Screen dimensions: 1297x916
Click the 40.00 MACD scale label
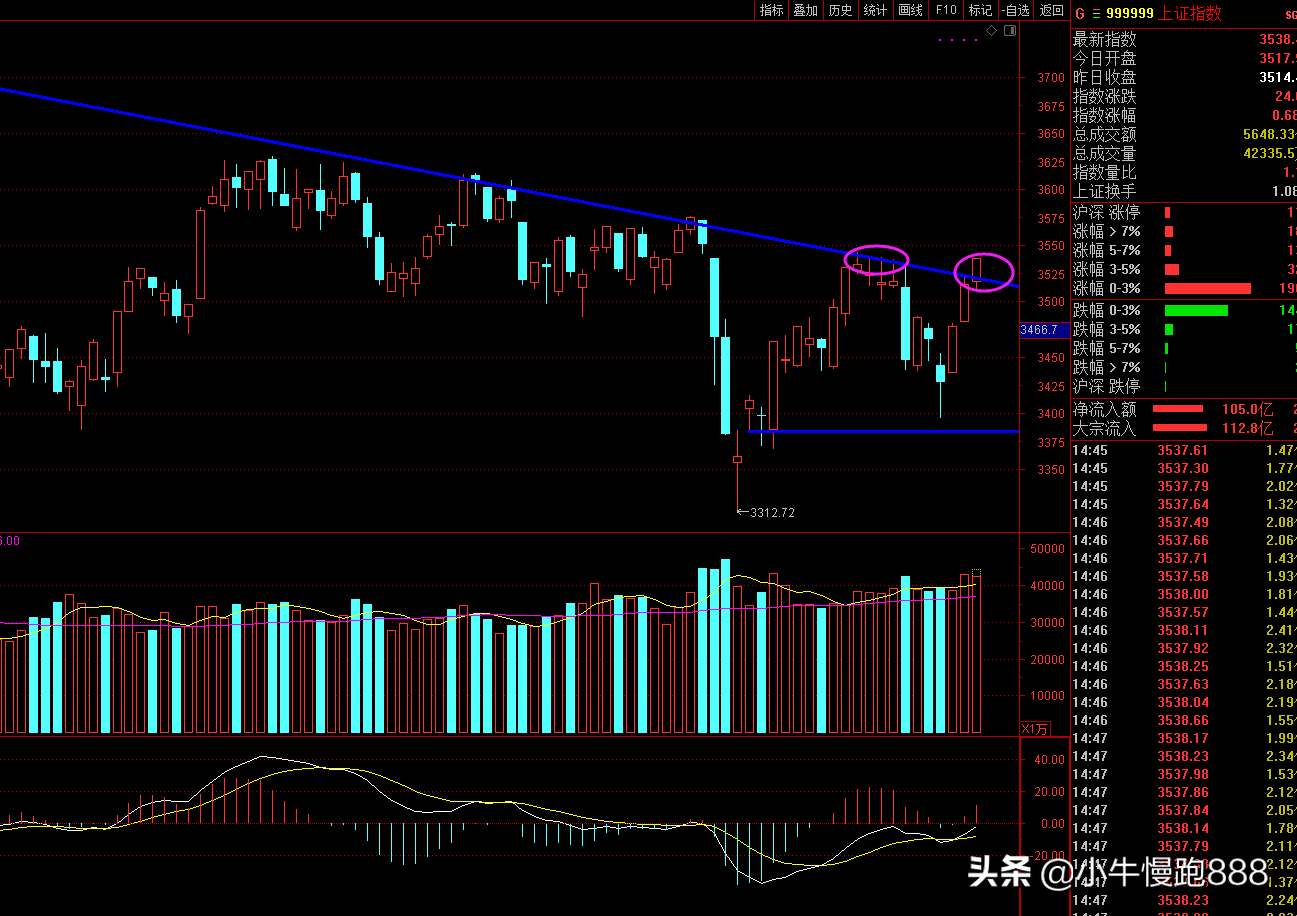(x=1049, y=760)
